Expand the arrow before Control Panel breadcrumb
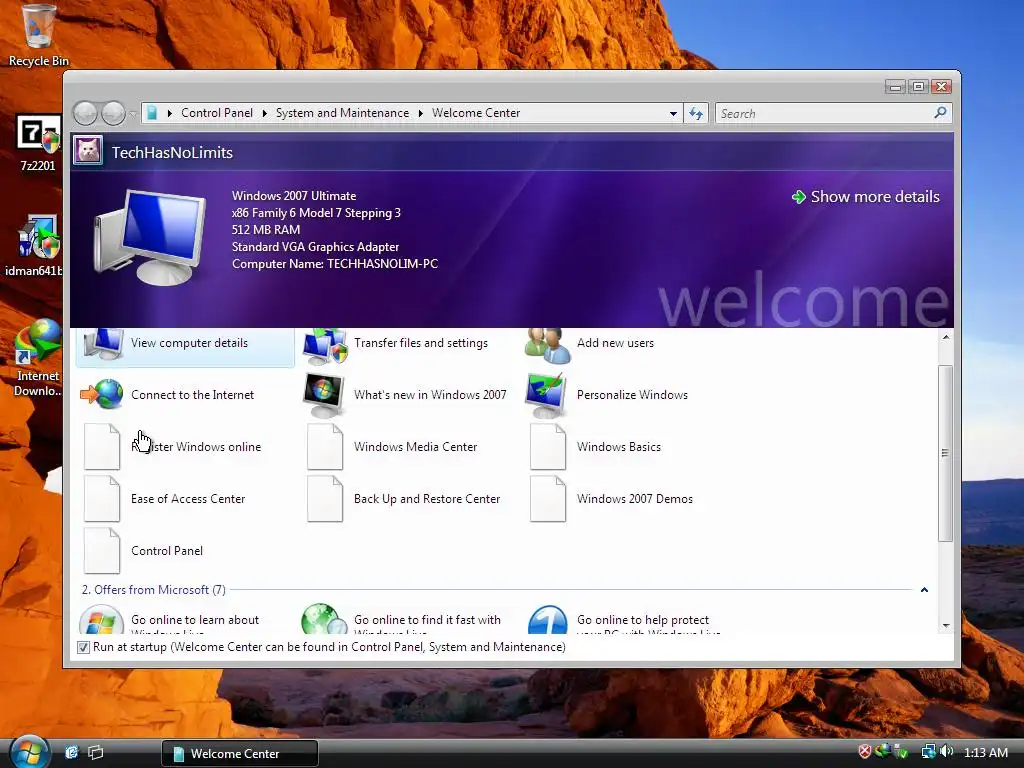 tap(170, 114)
